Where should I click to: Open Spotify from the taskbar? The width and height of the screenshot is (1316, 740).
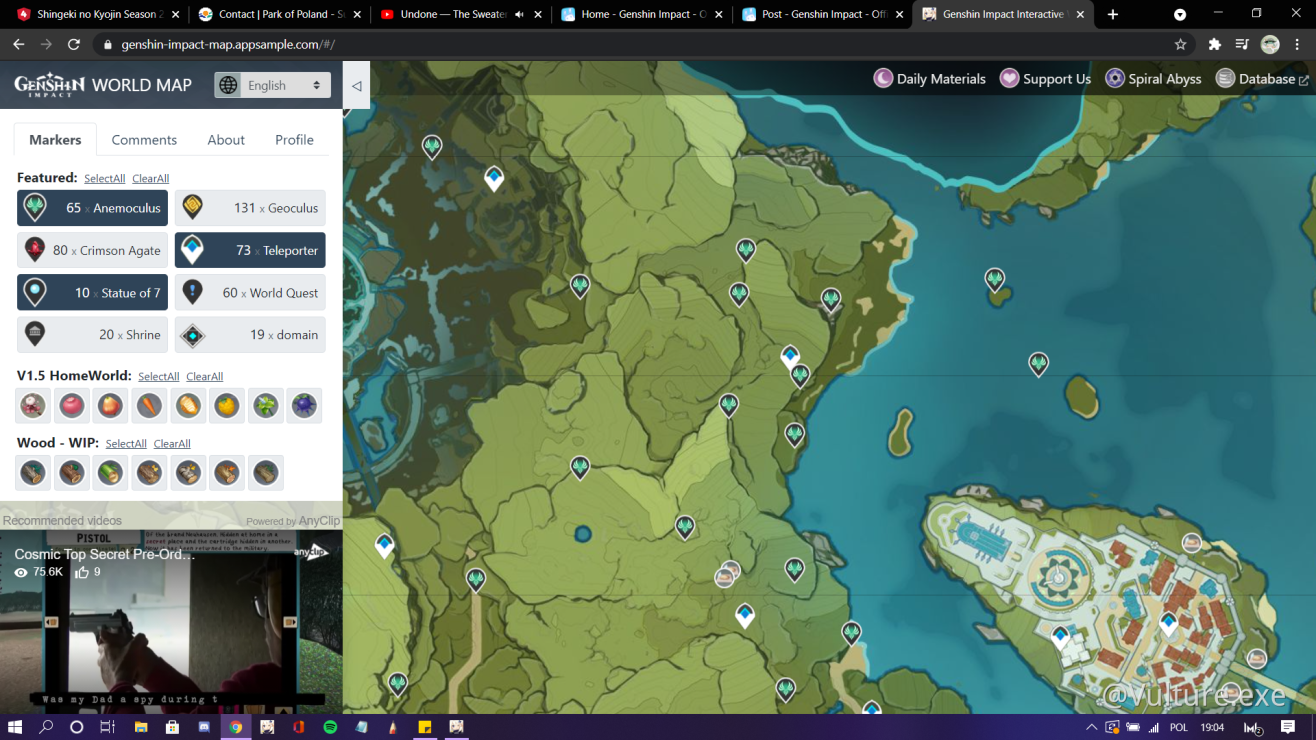click(x=330, y=727)
